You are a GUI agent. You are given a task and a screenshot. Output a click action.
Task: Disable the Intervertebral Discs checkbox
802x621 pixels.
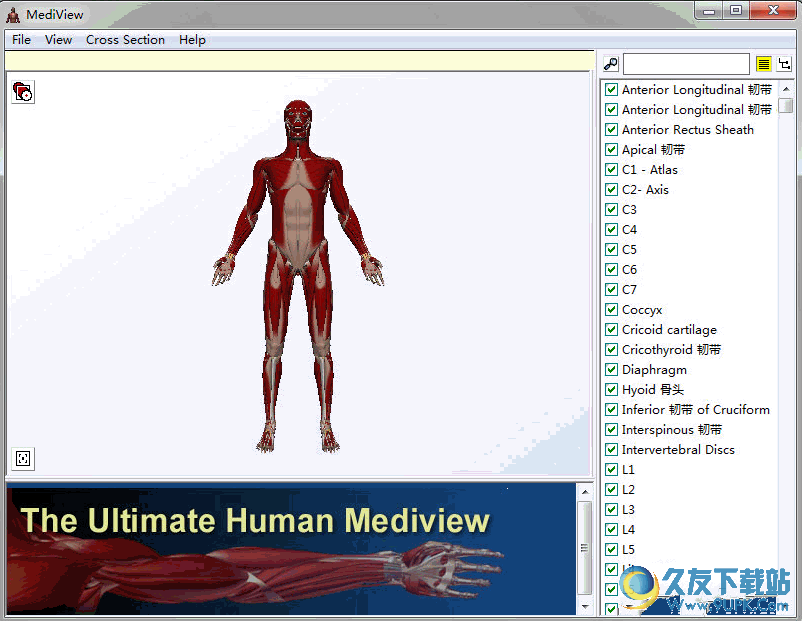611,450
